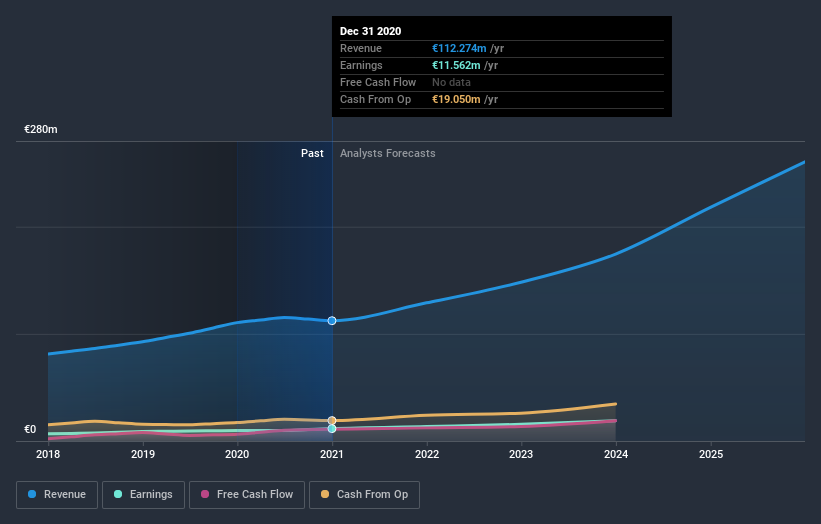The width and height of the screenshot is (821, 524).
Task: Toggle the Free Cash Flow legend button
Action: tap(247, 495)
